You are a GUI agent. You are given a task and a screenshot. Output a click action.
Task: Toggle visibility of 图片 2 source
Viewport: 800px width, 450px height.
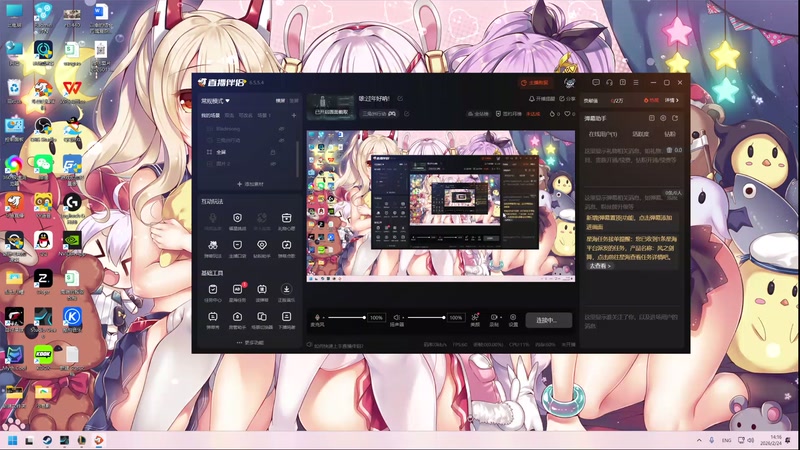click(x=273, y=164)
